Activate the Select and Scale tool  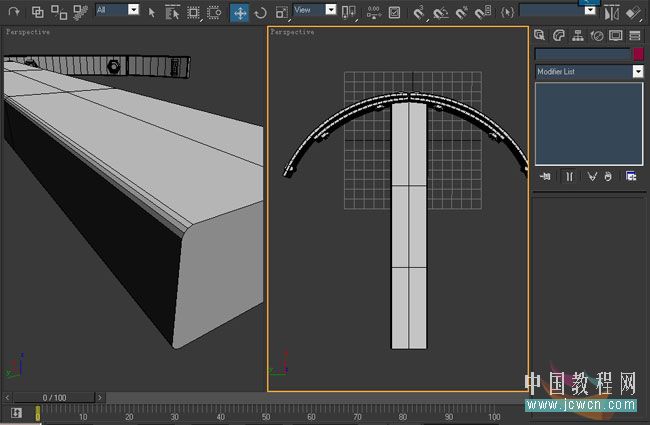pyautogui.click(x=281, y=13)
